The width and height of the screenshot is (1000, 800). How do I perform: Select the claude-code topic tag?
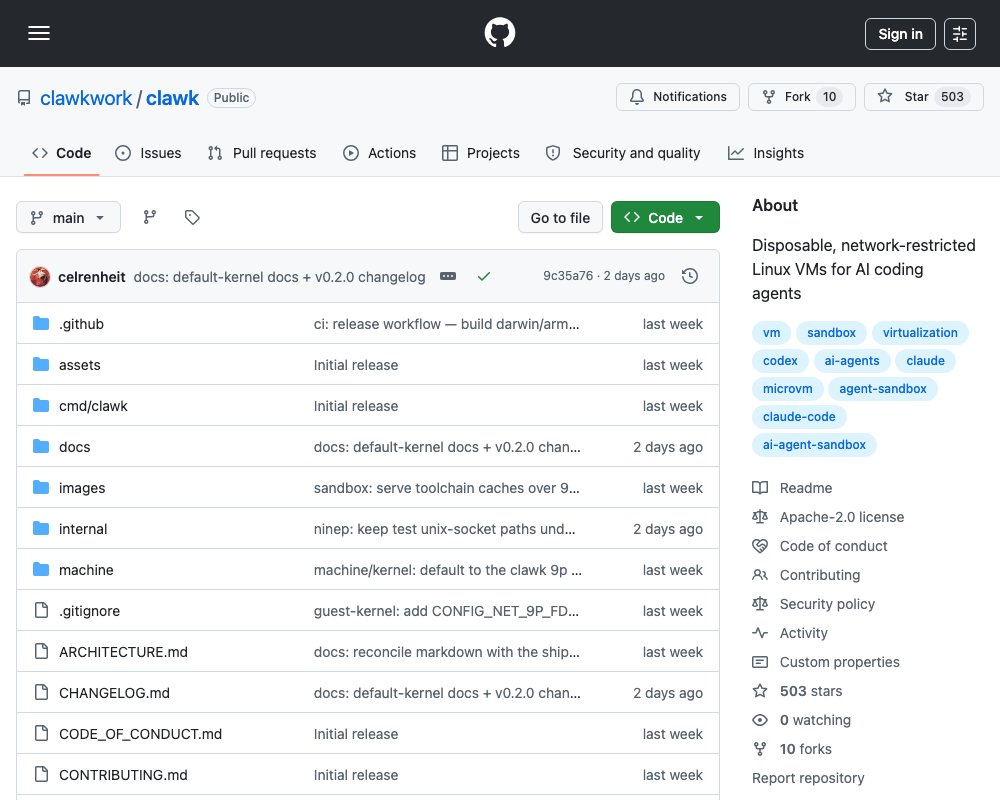pyautogui.click(x=798, y=417)
